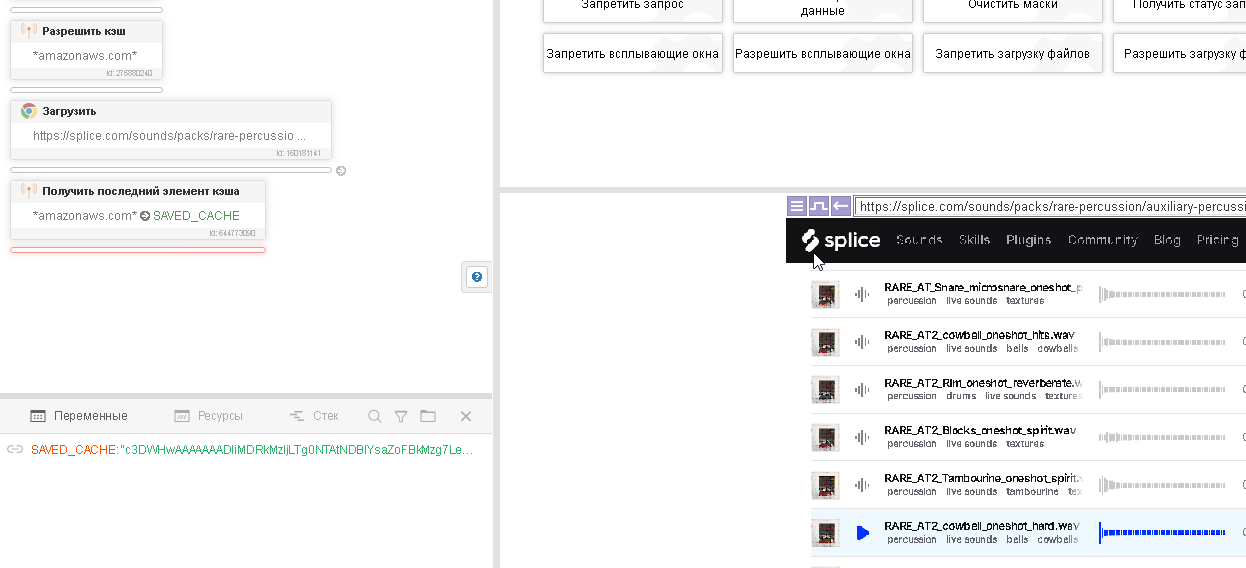
Task: Click file name RARE_AT2_Rim_oneshot_reverberate.wav
Action: (x=983, y=382)
